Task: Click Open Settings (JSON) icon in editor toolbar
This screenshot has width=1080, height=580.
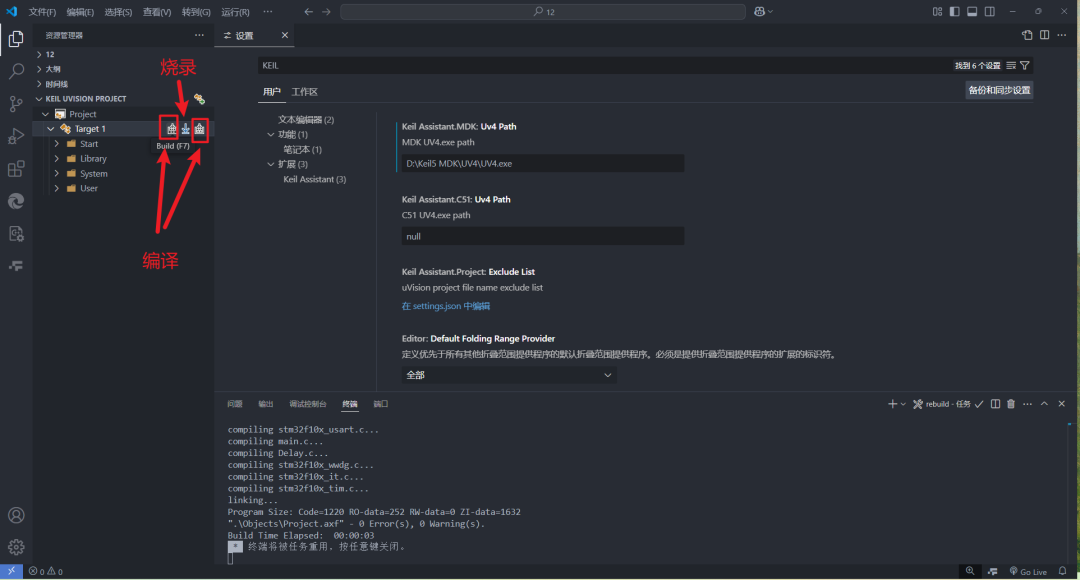Action: coord(1027,35)
